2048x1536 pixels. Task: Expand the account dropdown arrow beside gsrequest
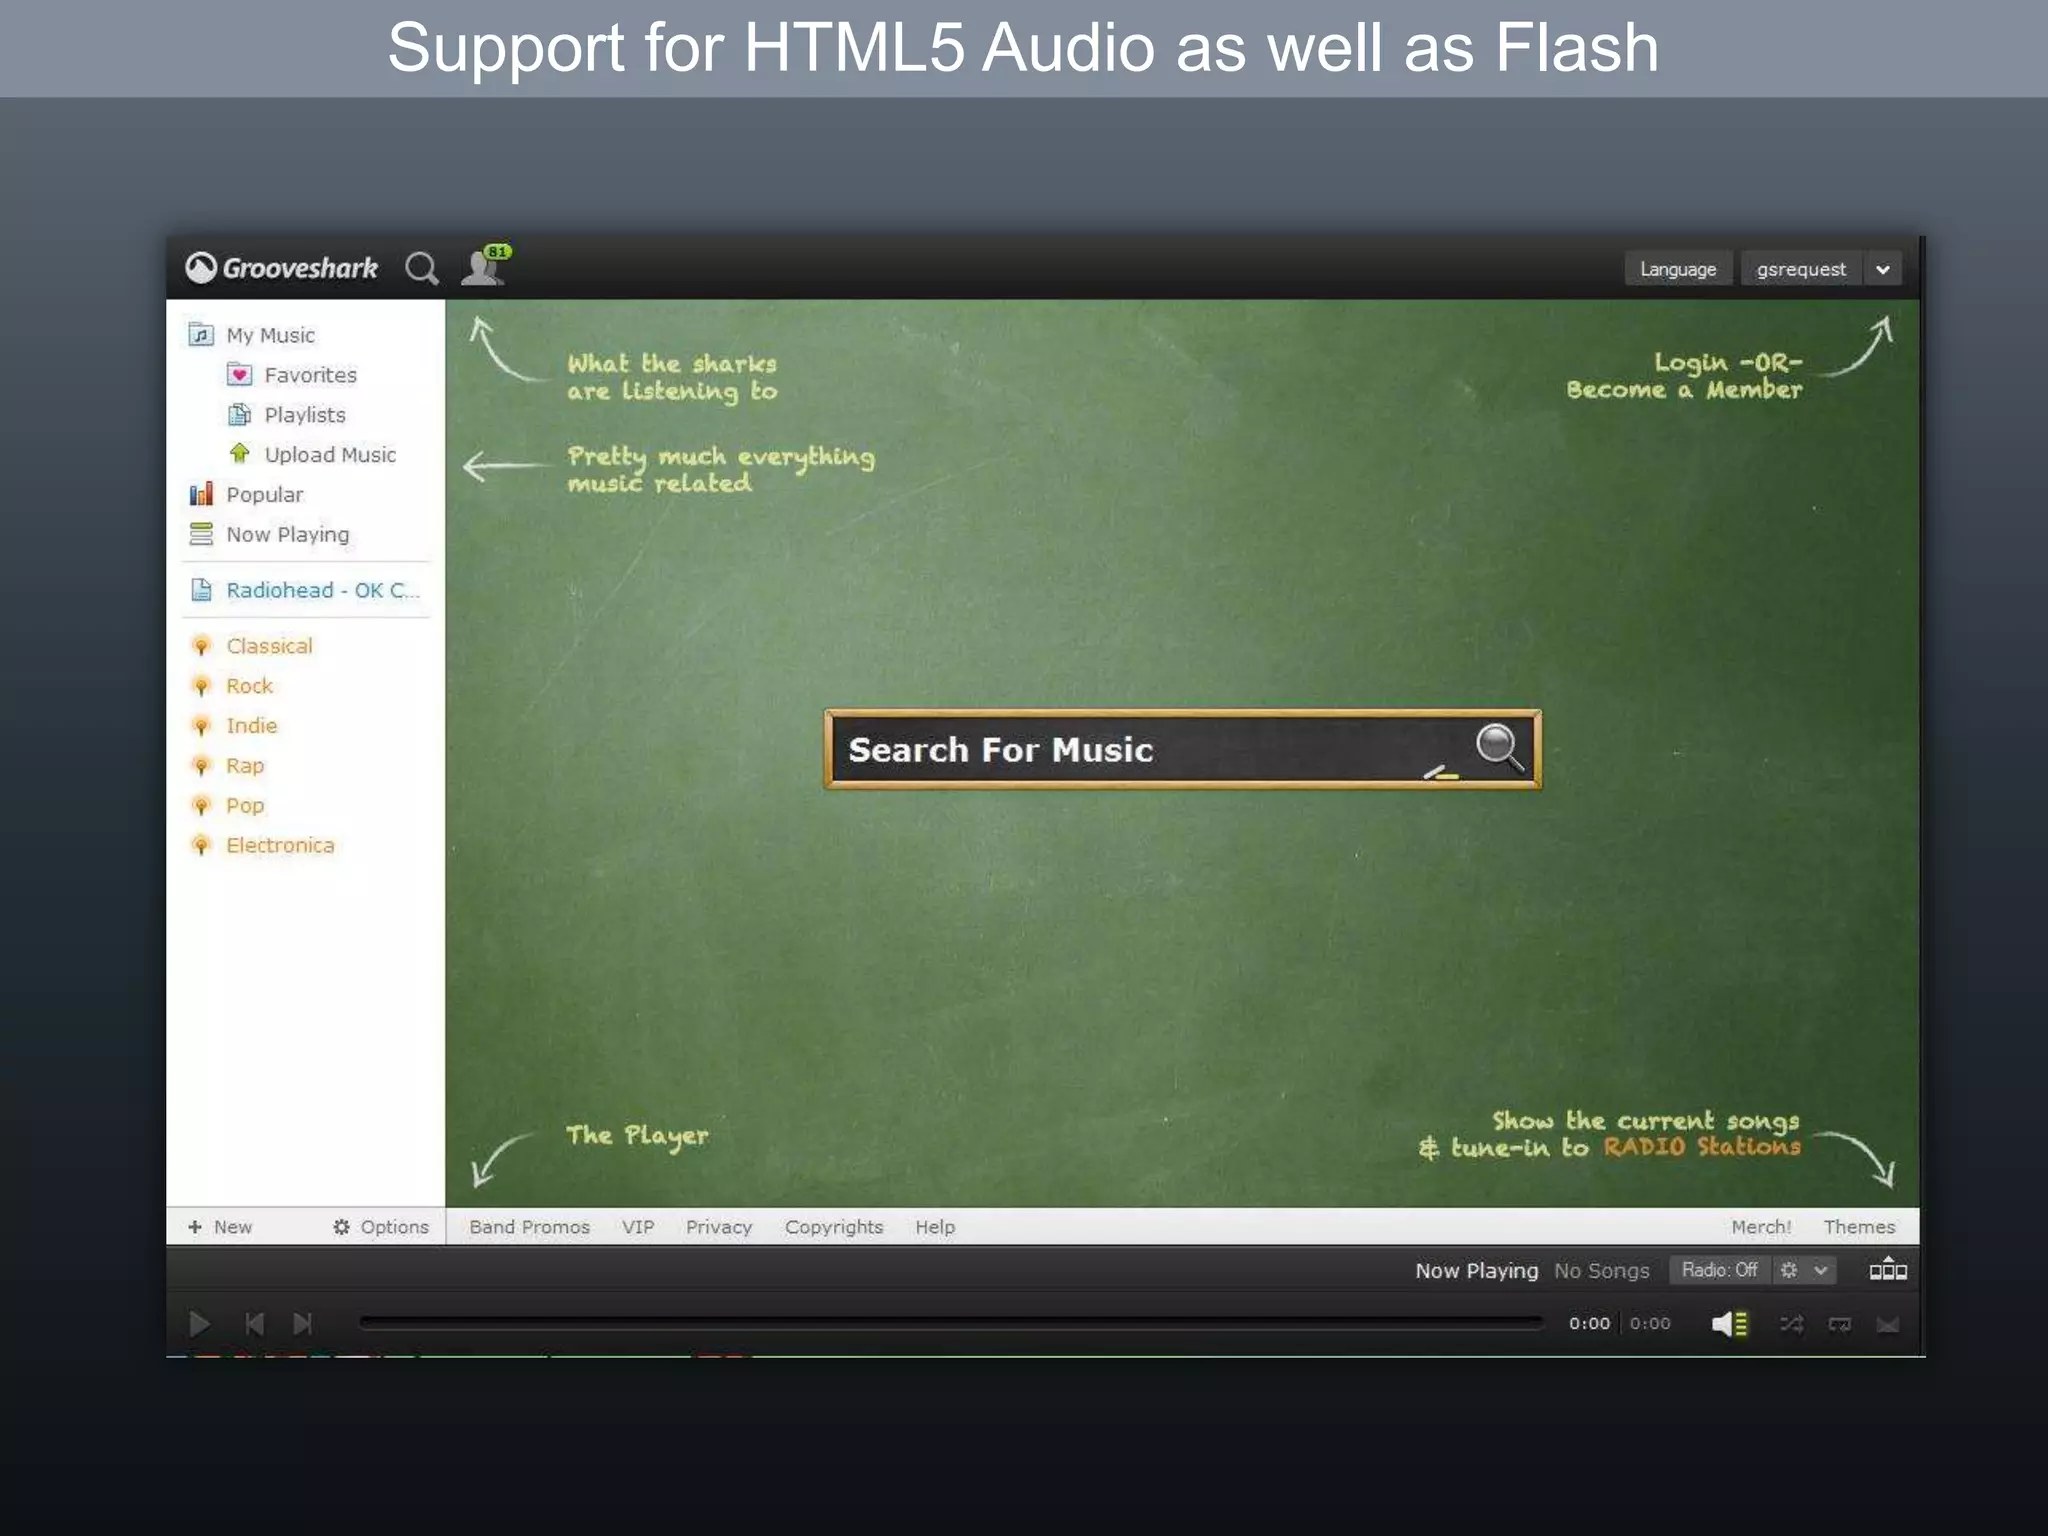coord(1882,269)
